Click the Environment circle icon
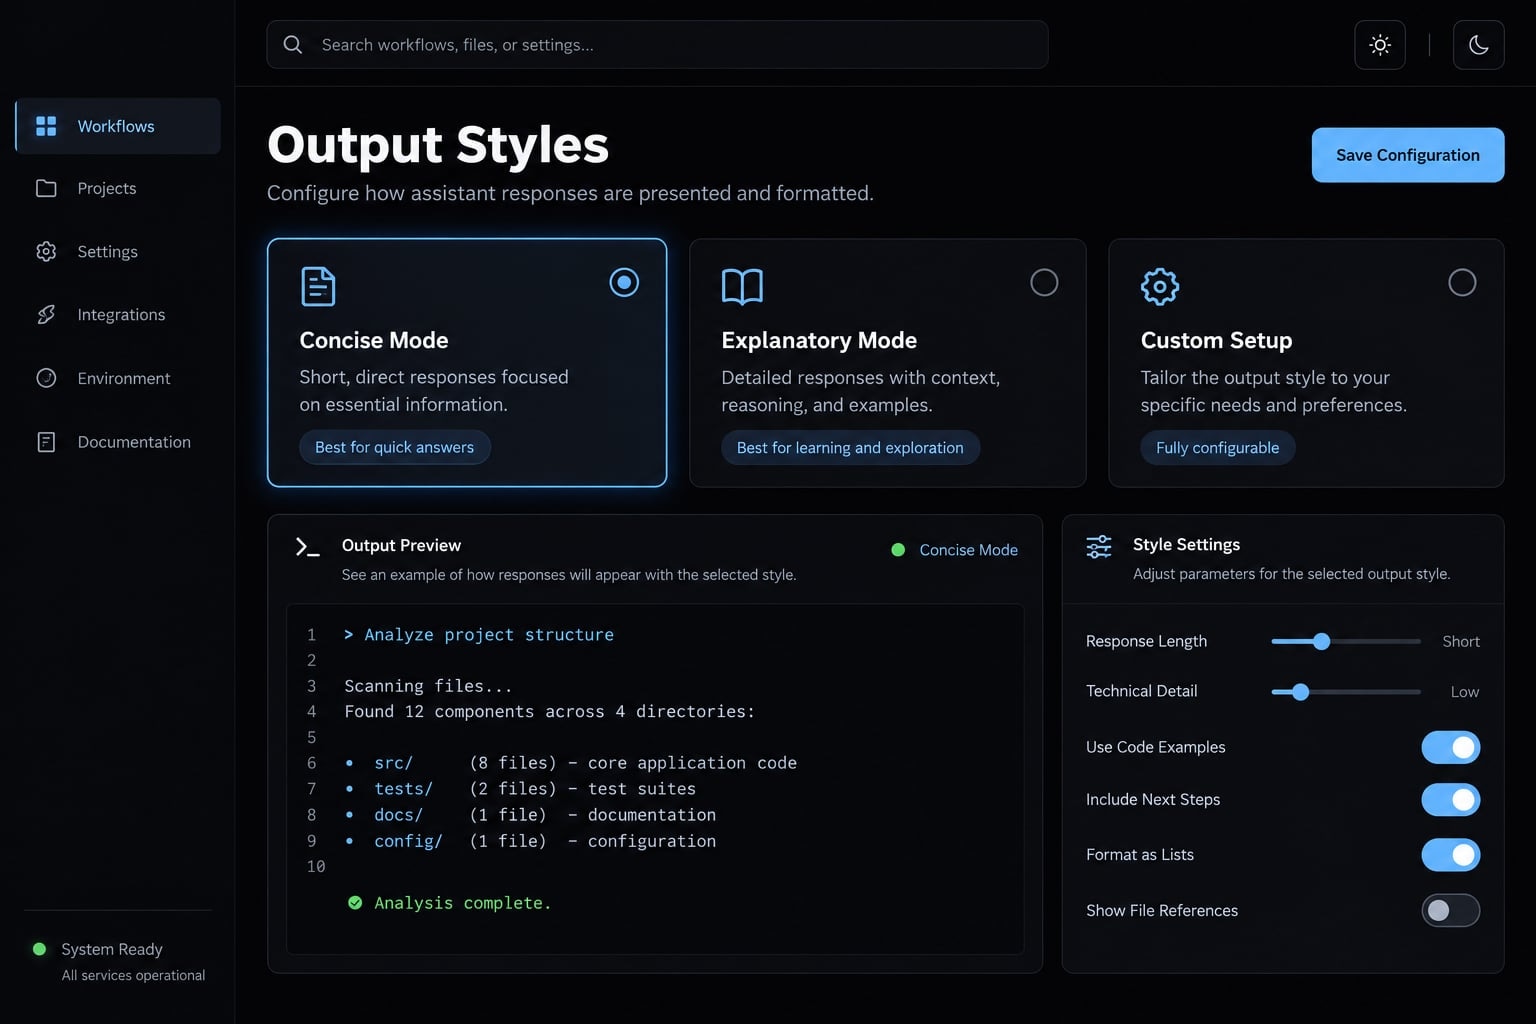 (46, 378)
